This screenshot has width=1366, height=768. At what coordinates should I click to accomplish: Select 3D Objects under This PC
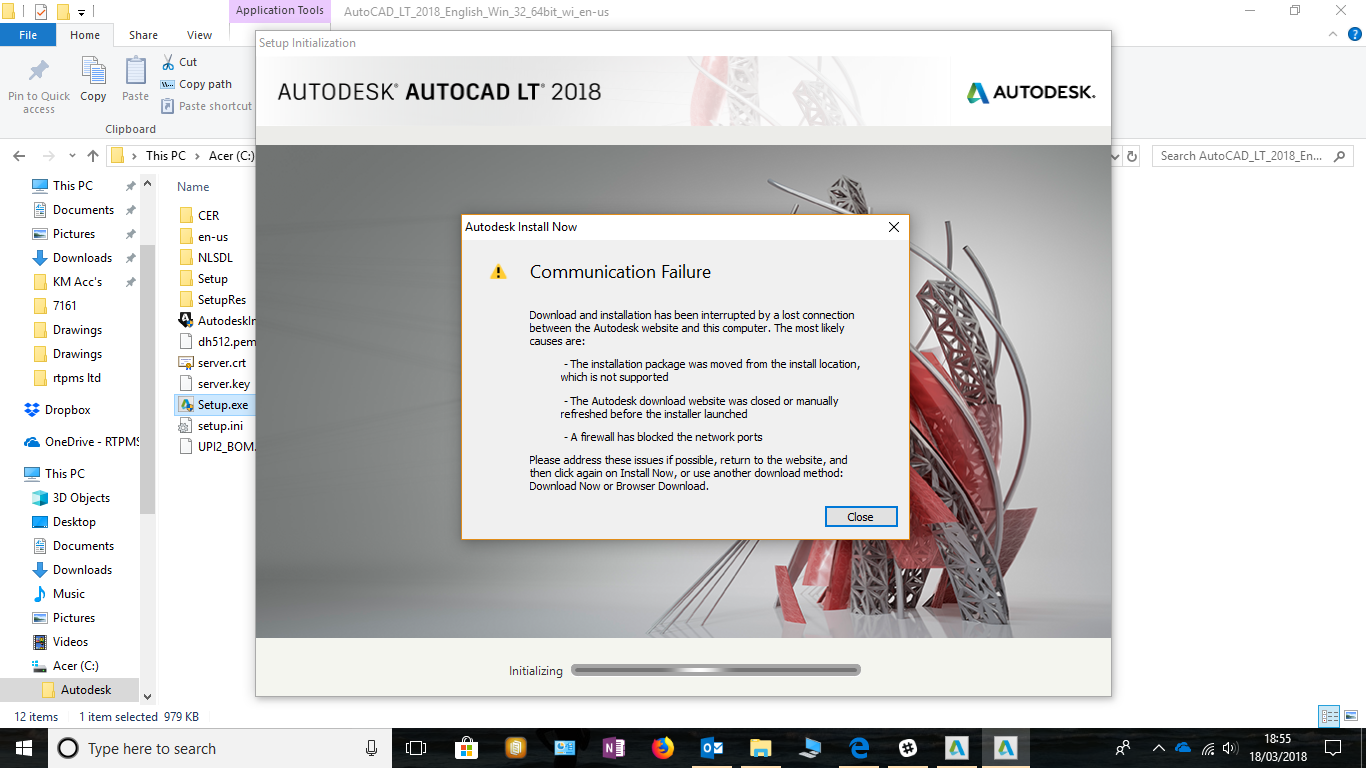pyautogui.click(x=81, y=498)
